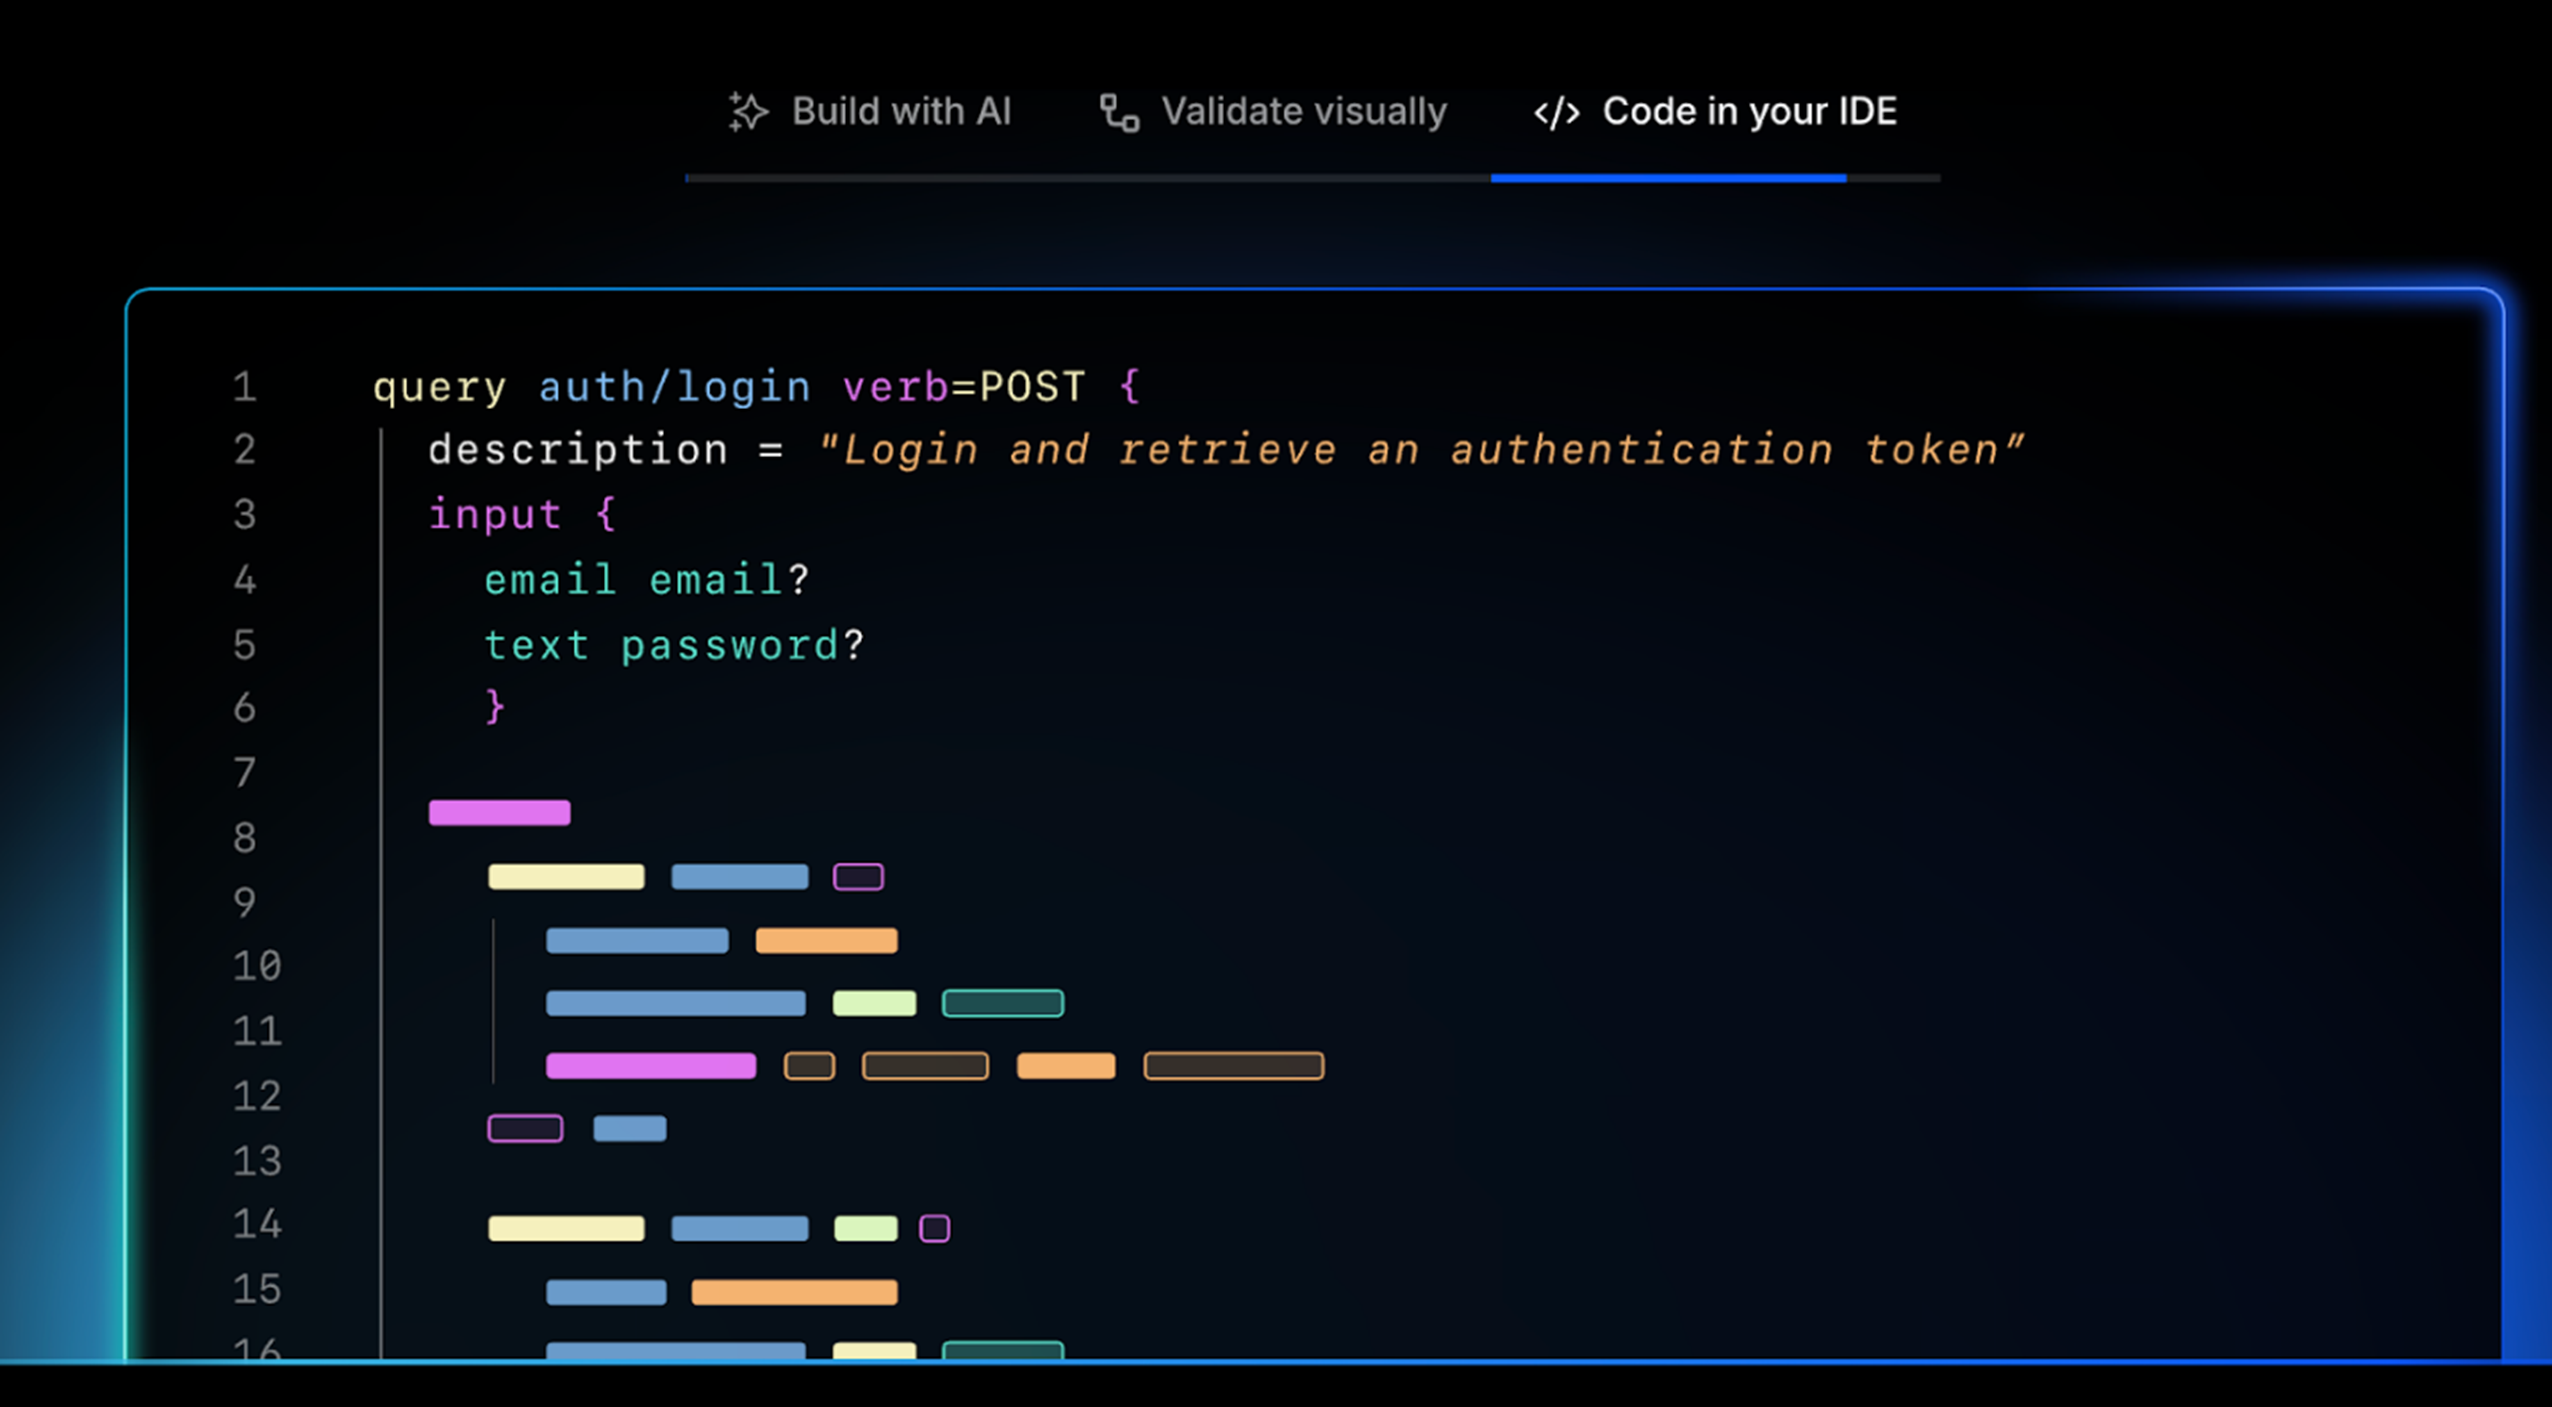This screenshot has width=2552, height=1407.
Task: Click the input keyword on line 3
Action: (495, 515)
